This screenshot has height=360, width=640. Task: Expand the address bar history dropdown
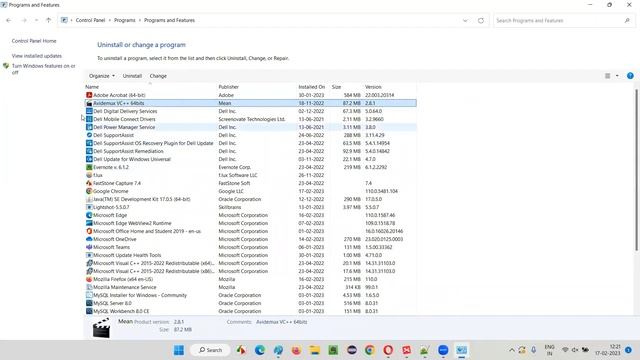(465, 20)
